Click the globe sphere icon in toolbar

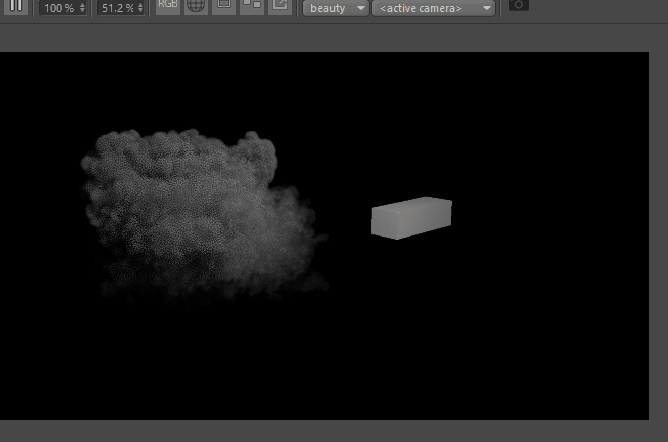coord(196,6)
